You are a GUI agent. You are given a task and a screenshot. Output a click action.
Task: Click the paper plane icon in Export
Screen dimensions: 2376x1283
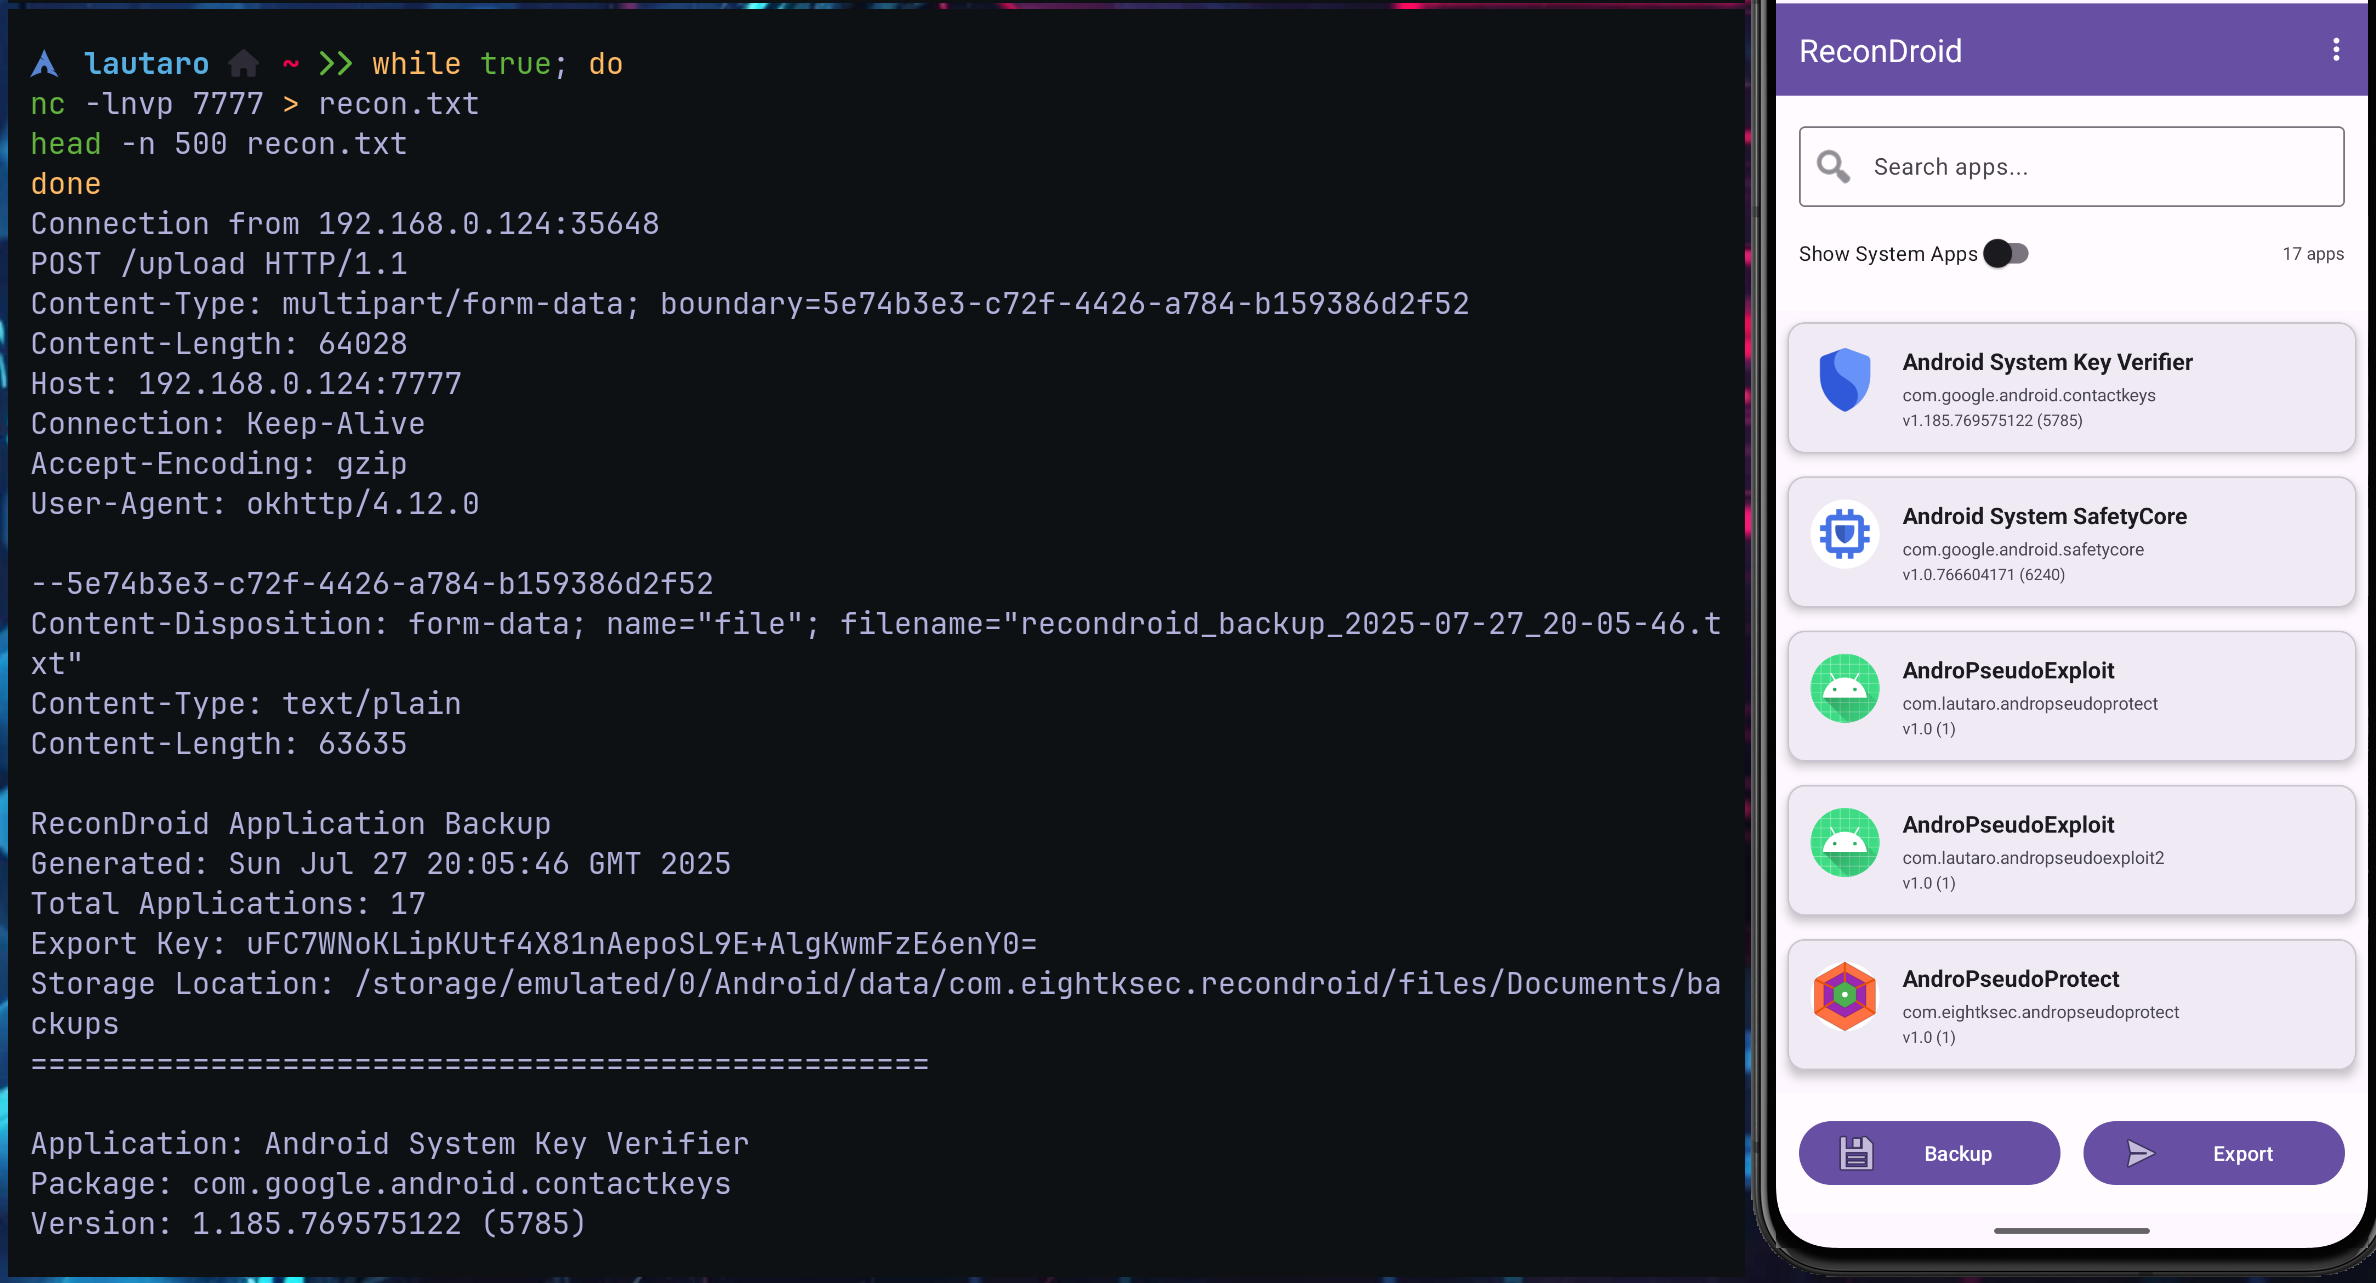(x=2140, y=1153)
